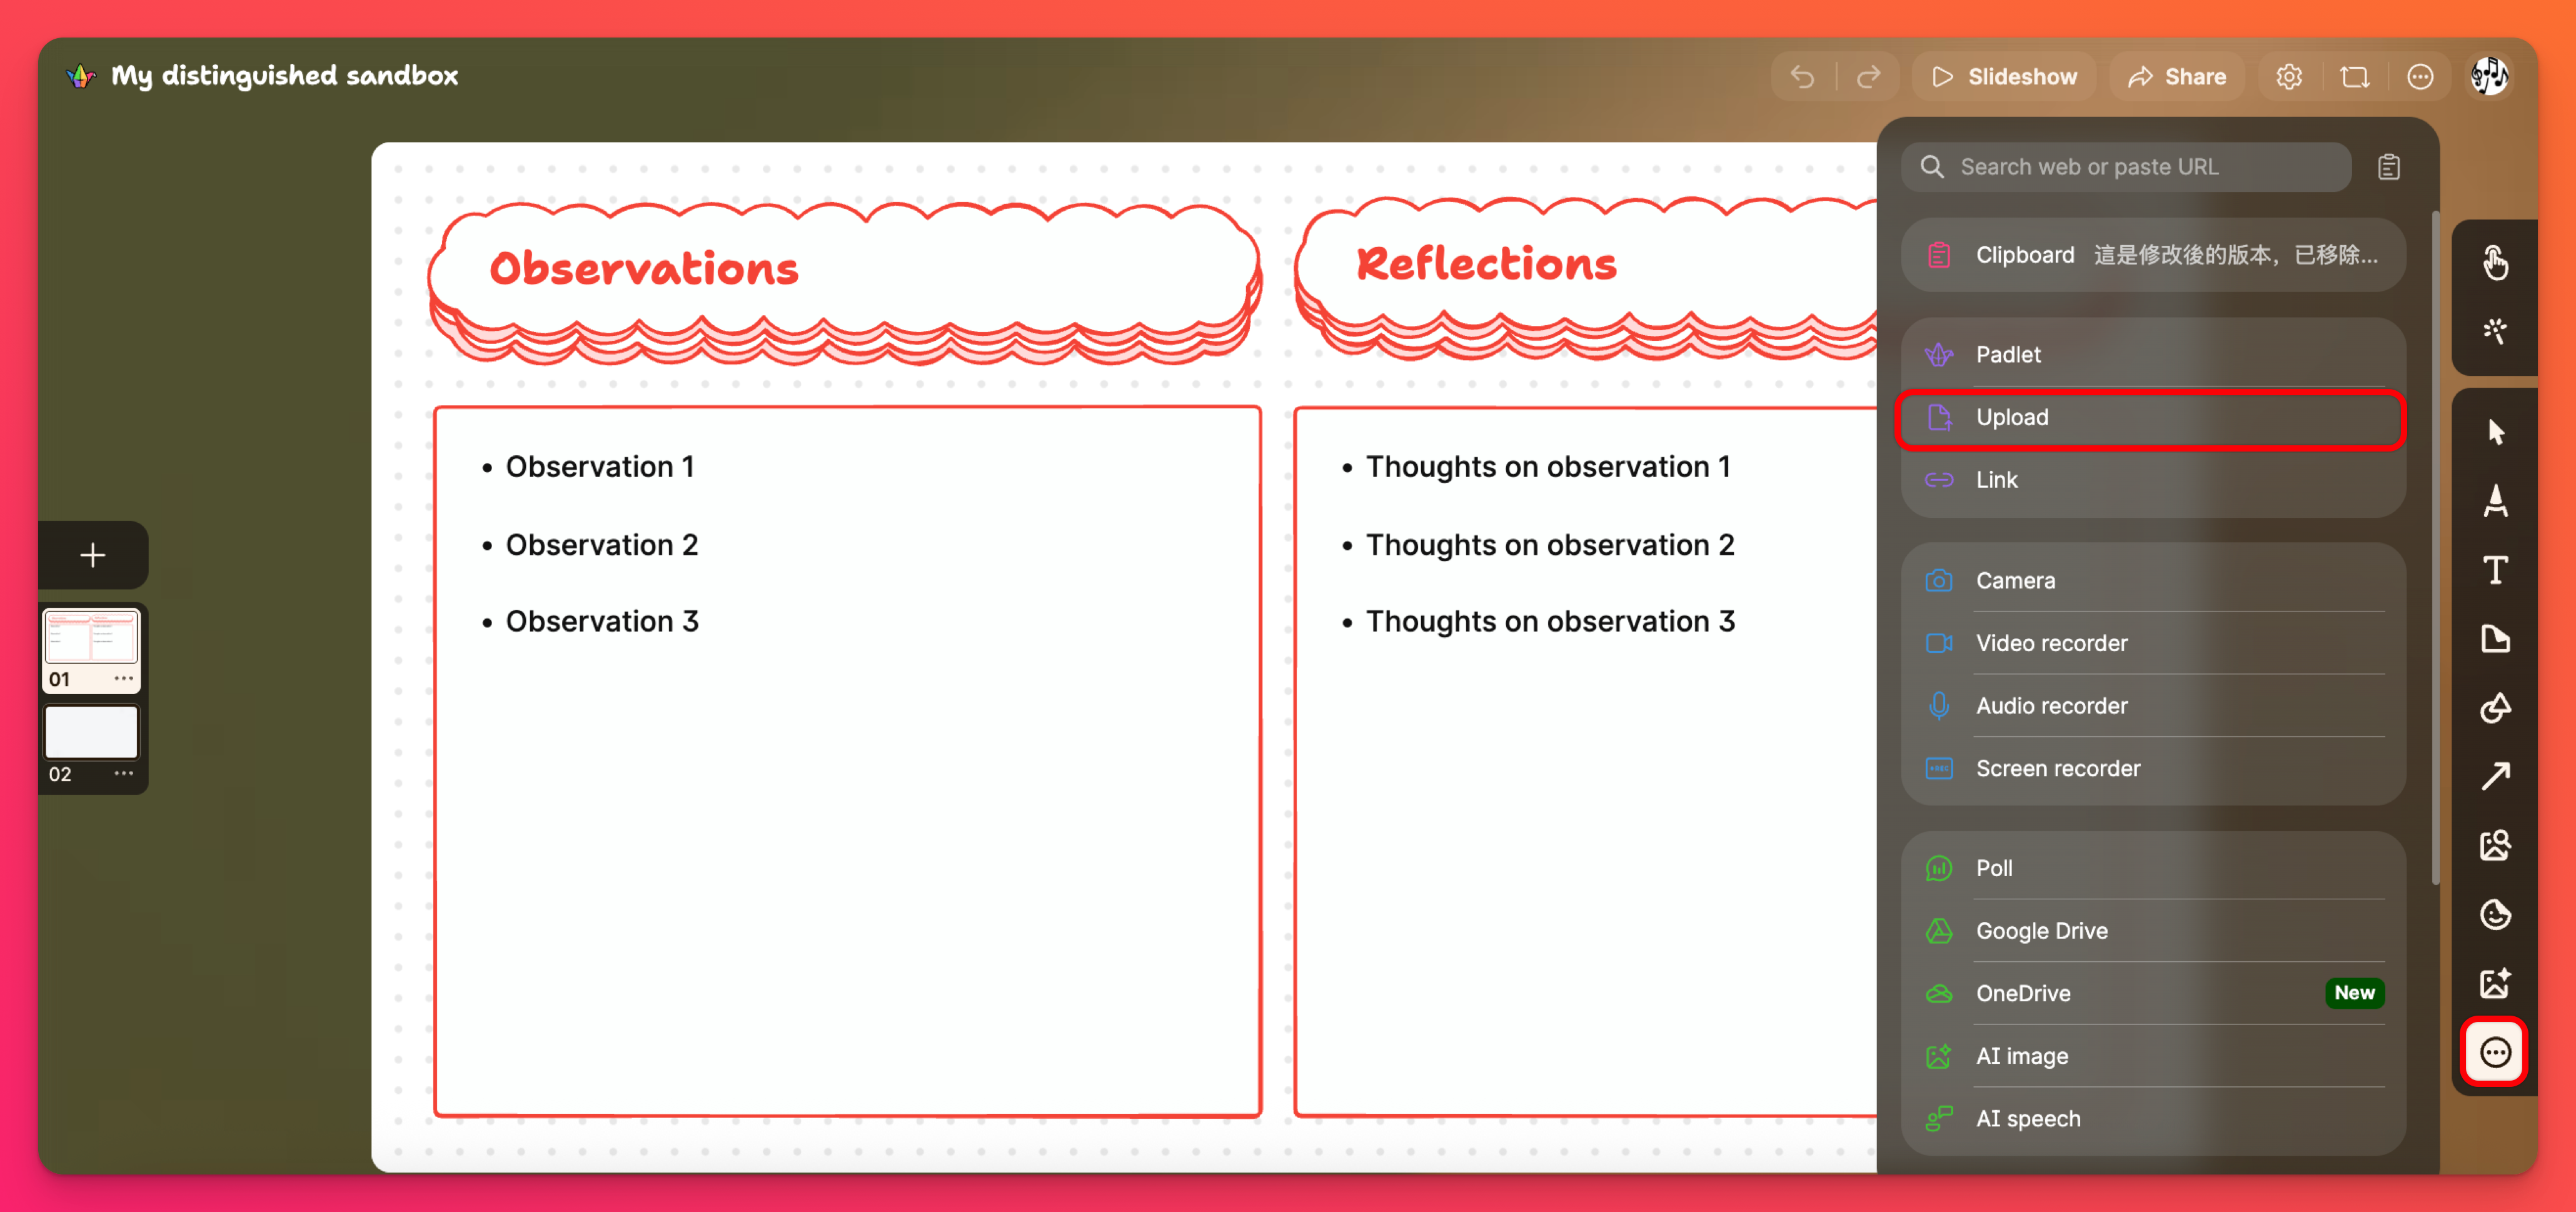
Task: Open the AI image generator tool
Action: coord(2495,982)
